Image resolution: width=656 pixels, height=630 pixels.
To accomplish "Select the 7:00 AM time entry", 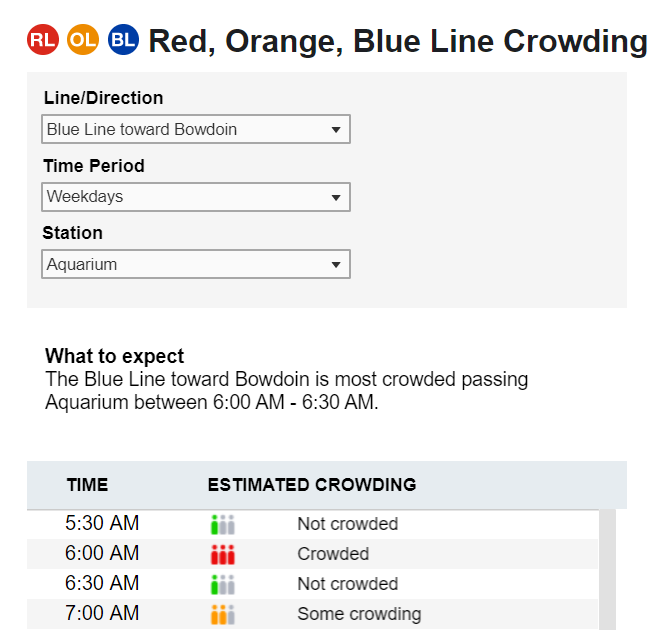I will pyautogui.click(x=102, y=613).
